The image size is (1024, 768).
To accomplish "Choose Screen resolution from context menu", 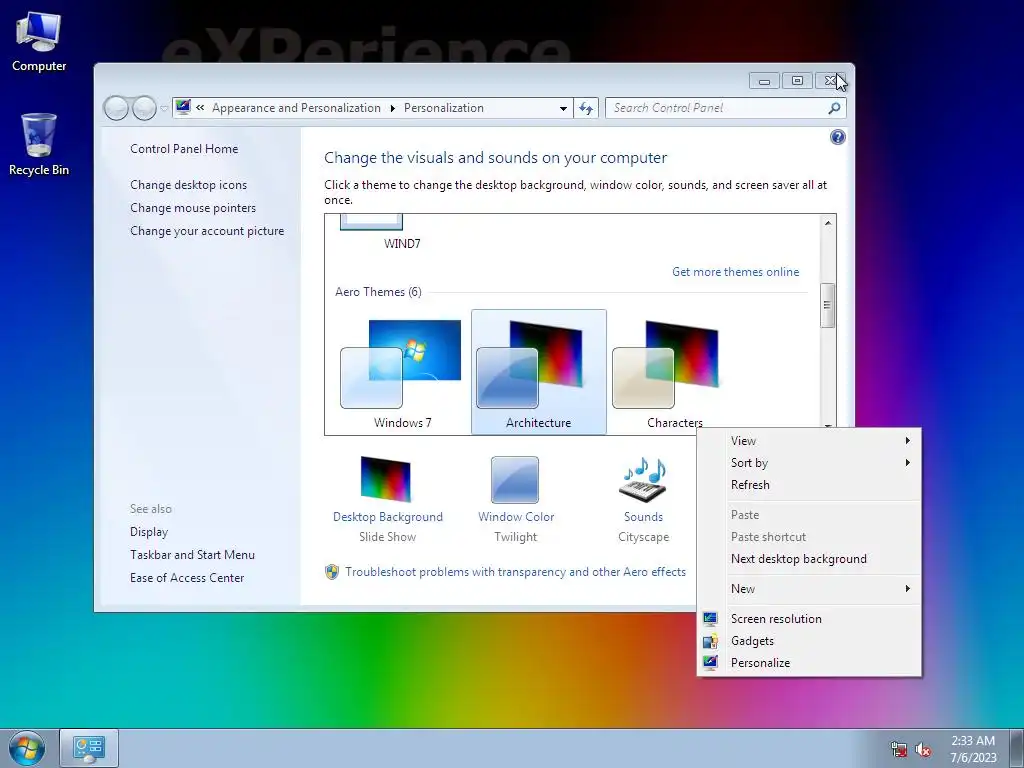I will point(810,618).
